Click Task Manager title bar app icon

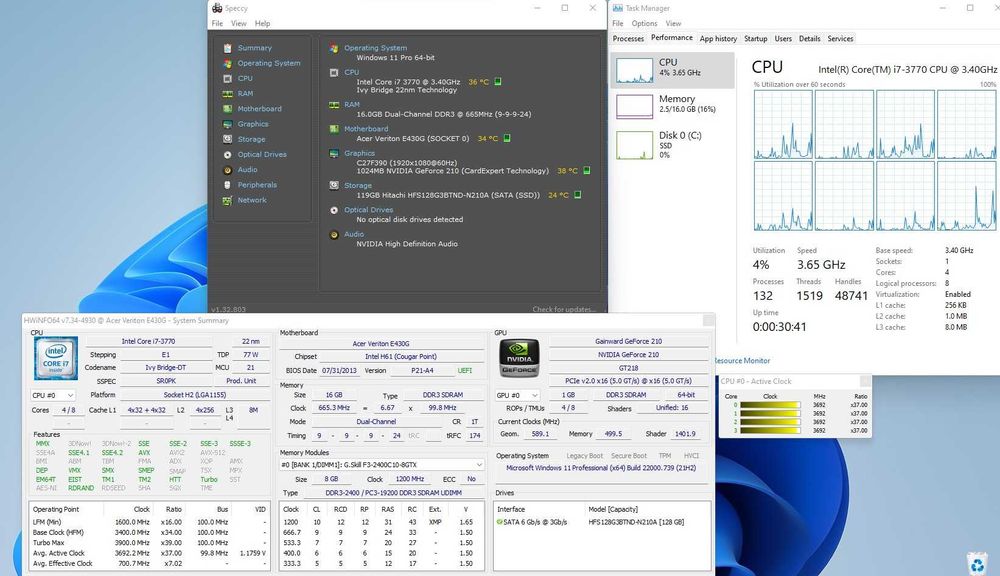(617, 8)
